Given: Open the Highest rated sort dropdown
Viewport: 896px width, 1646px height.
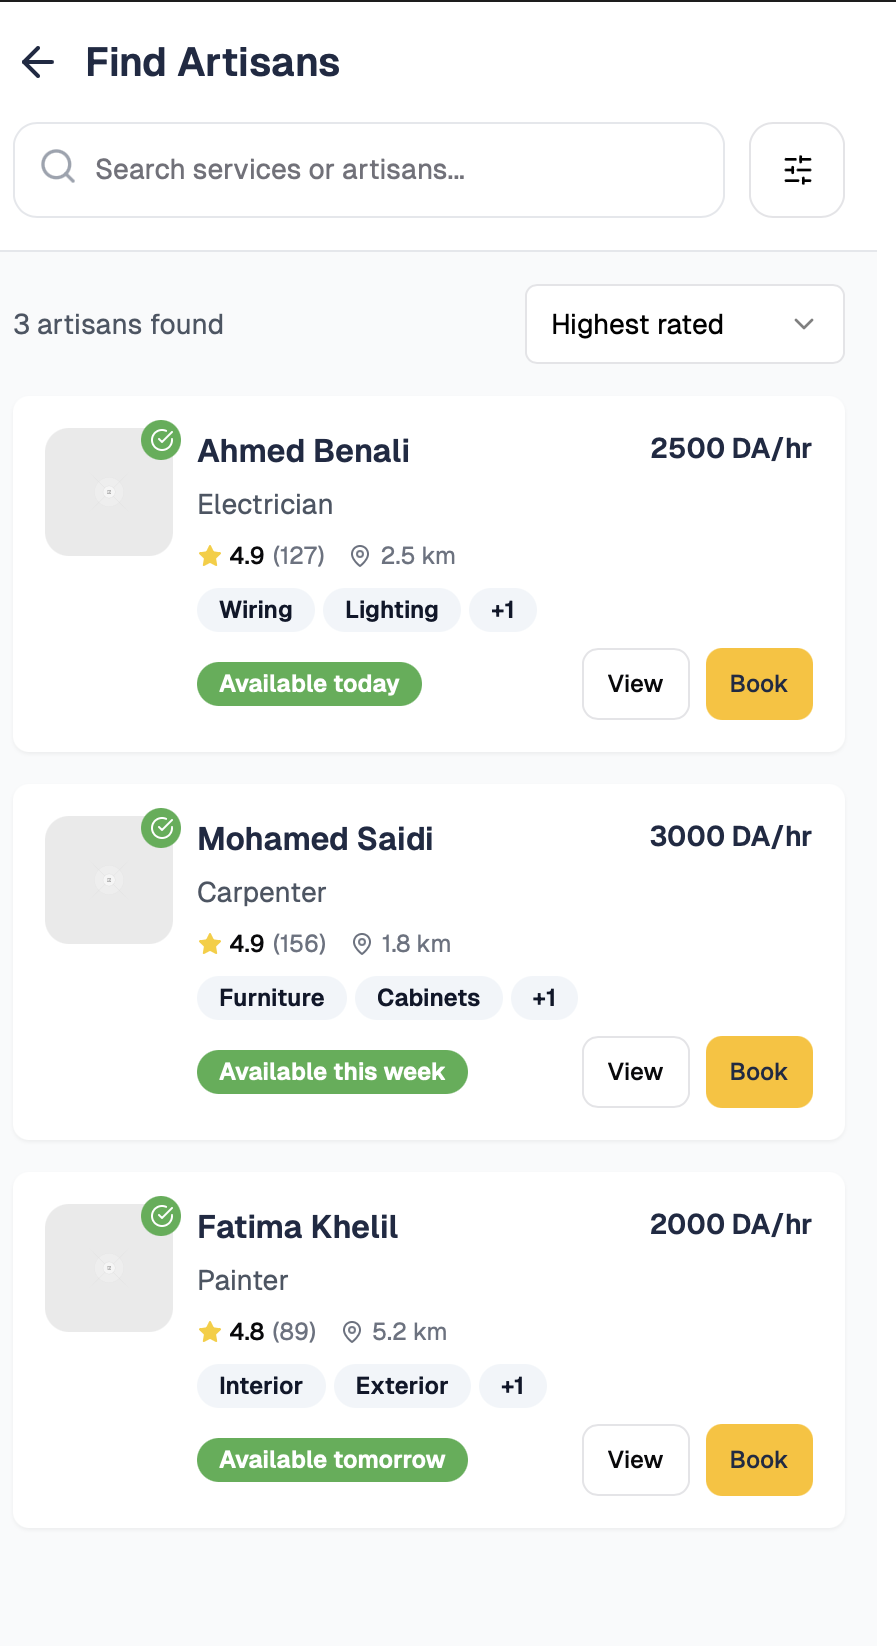Looking at the screenshot, I should click(x=685, y=324).
